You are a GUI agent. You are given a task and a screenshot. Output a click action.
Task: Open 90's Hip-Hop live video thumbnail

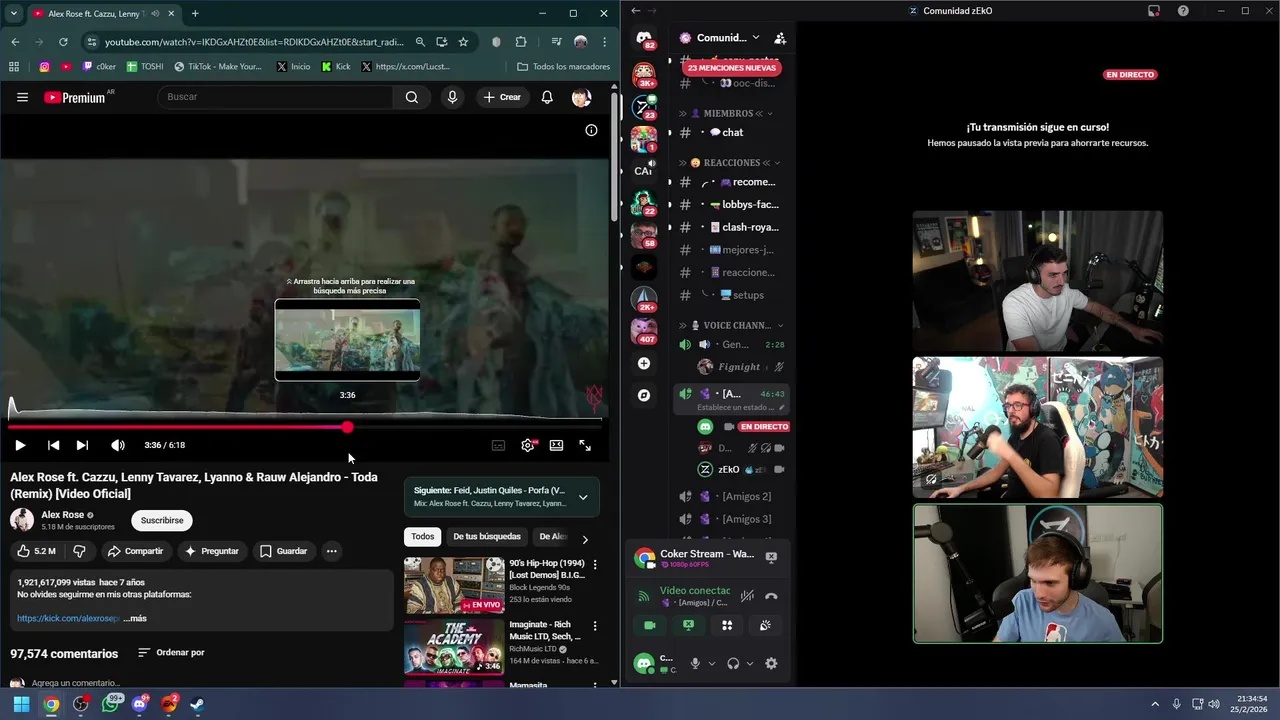454,585
